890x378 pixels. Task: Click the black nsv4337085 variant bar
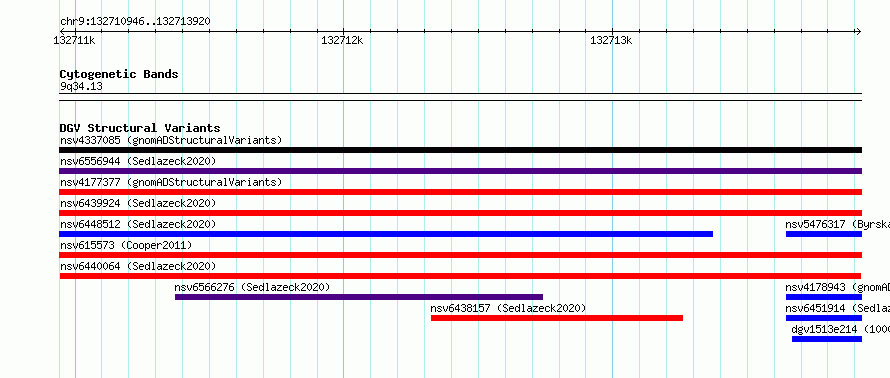[x=460, y=150]
